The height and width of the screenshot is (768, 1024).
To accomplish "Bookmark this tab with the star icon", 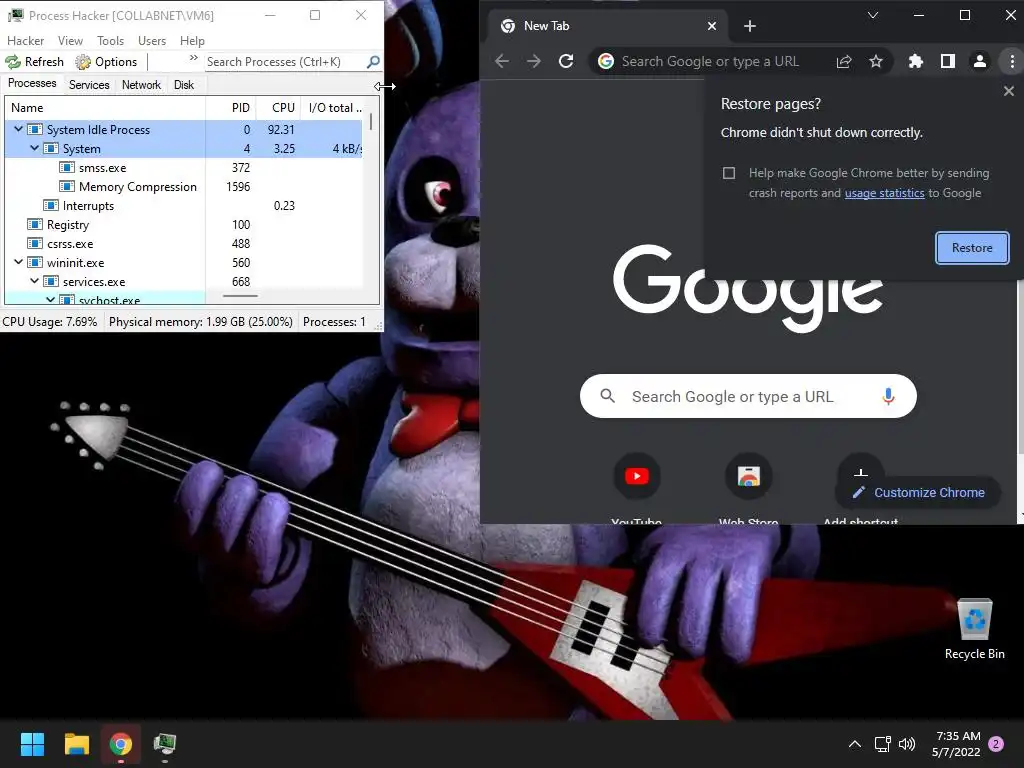I will point(876,61).
